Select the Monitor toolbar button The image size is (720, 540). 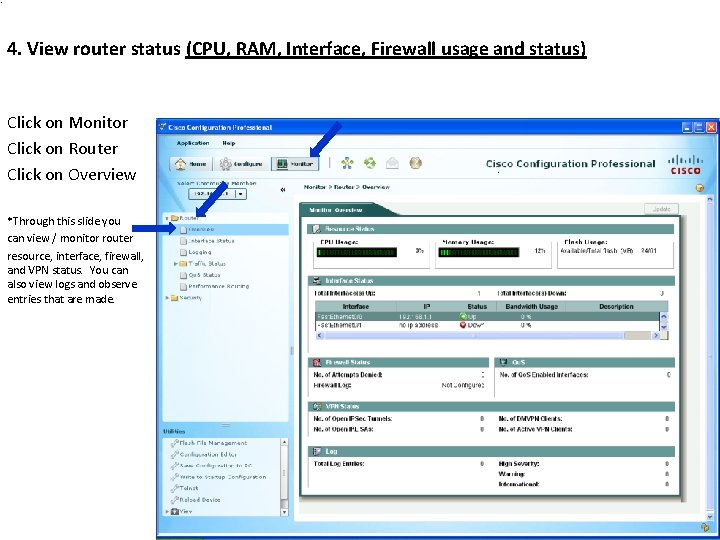point(295,164)
